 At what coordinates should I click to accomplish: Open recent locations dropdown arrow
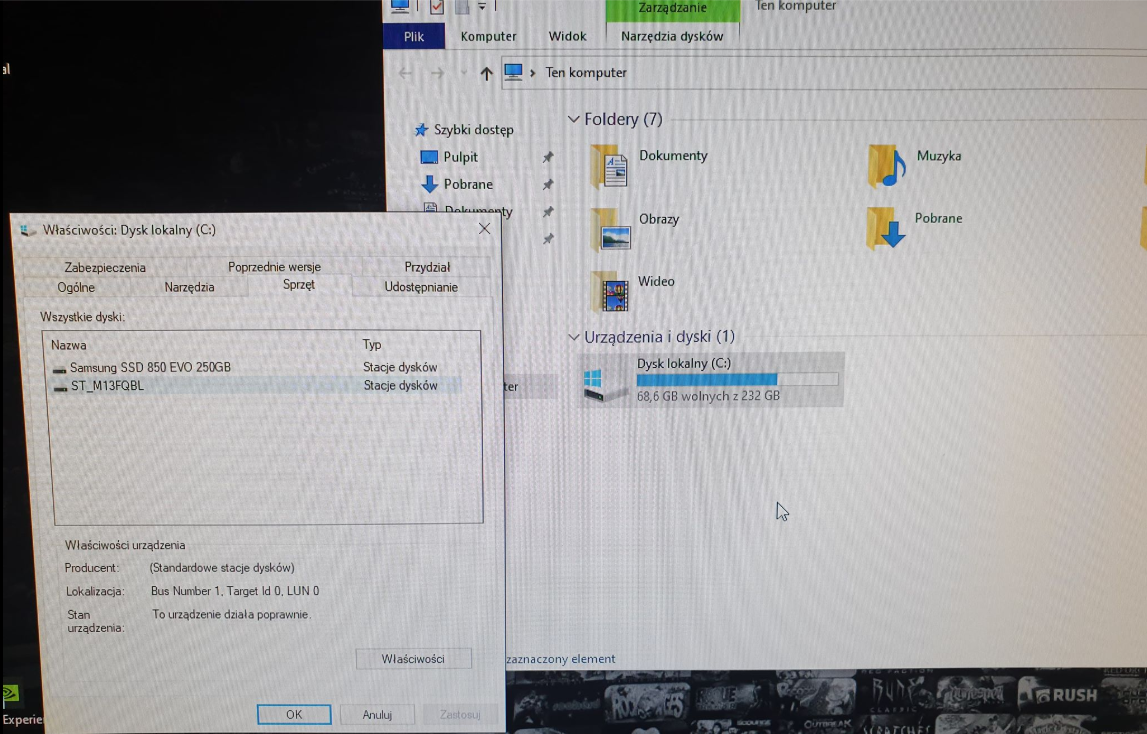(x=463, y=72)
